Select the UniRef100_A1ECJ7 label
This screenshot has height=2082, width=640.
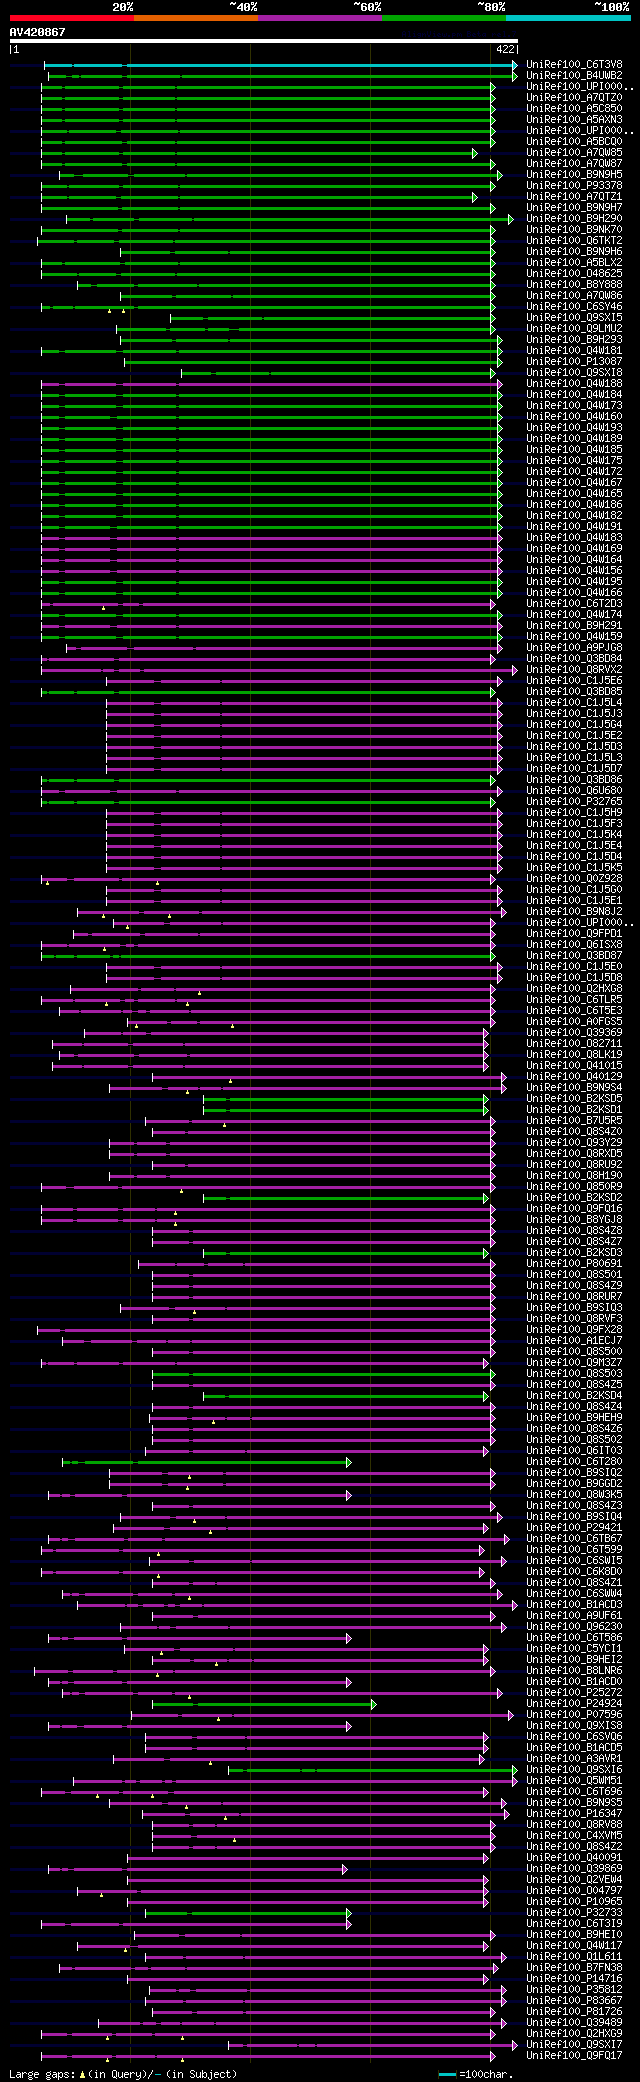(574, 1341)
